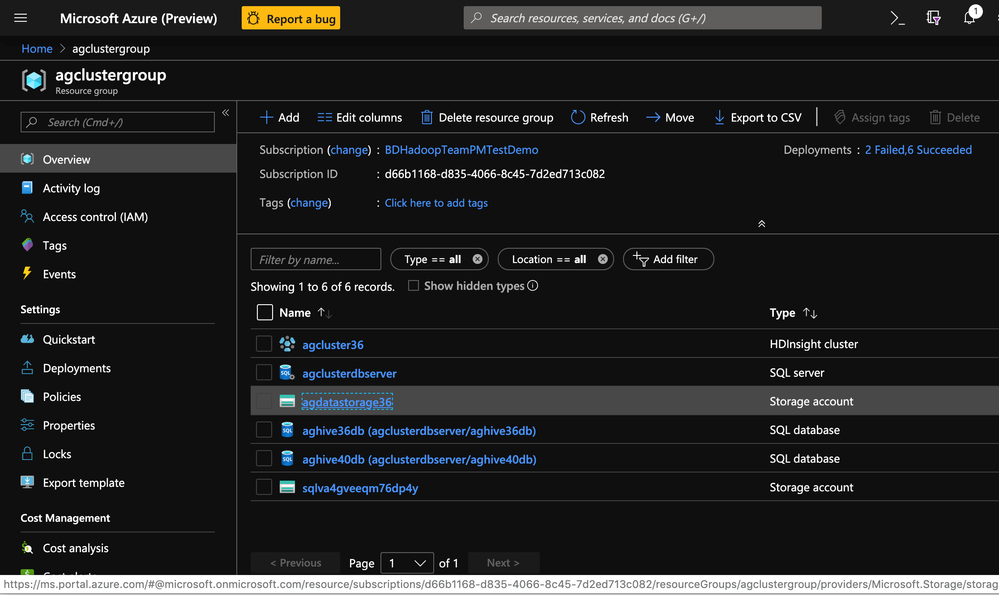This screenshot has width=999, height=595.
Task: Focus the global search resources box
Action: 642,18
